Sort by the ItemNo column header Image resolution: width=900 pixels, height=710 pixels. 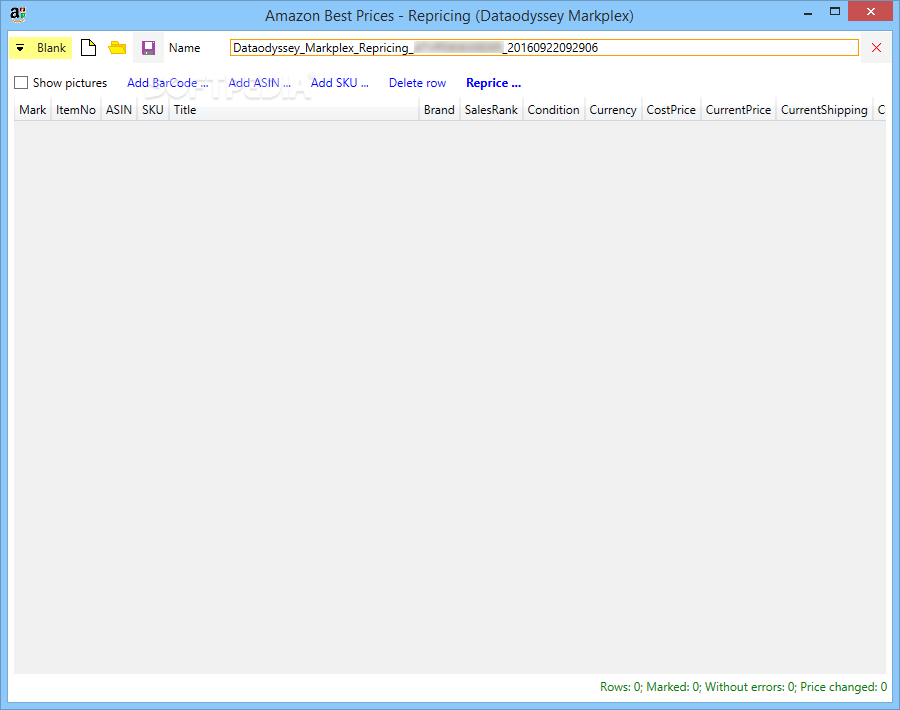(x=76, y=110)
